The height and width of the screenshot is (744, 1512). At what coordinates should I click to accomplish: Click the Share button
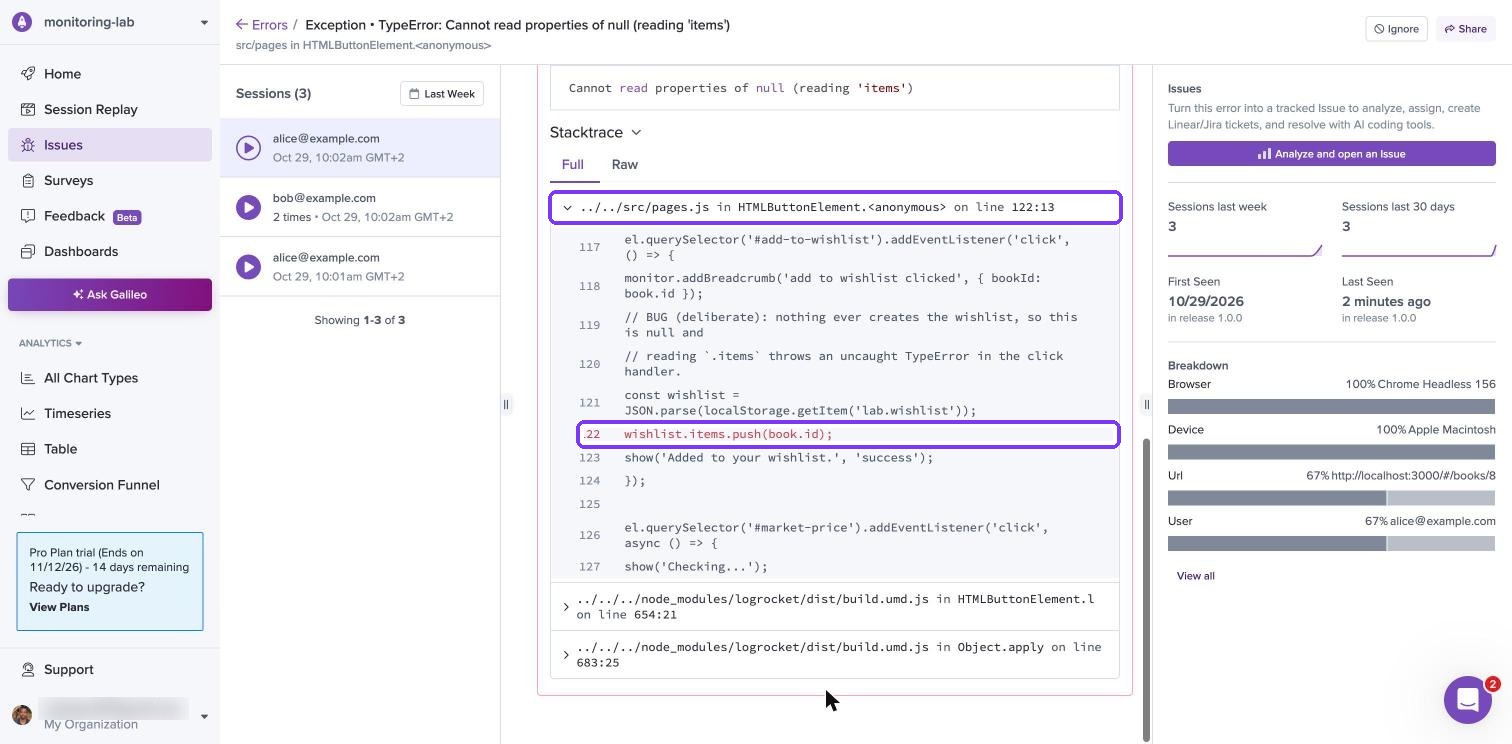(x=1465, y=29)
